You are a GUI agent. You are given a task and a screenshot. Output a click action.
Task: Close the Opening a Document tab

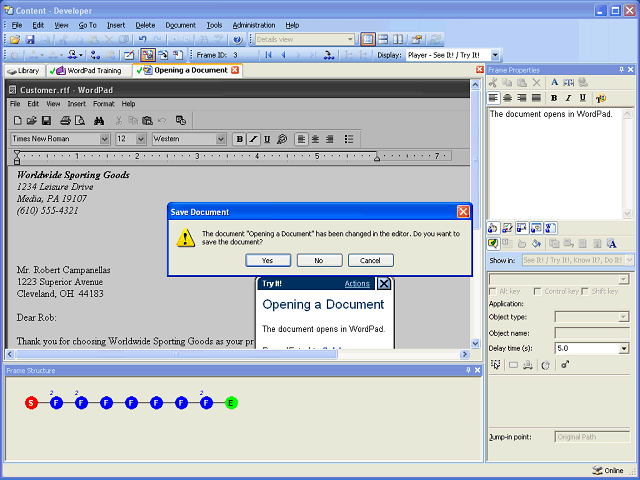235,70
